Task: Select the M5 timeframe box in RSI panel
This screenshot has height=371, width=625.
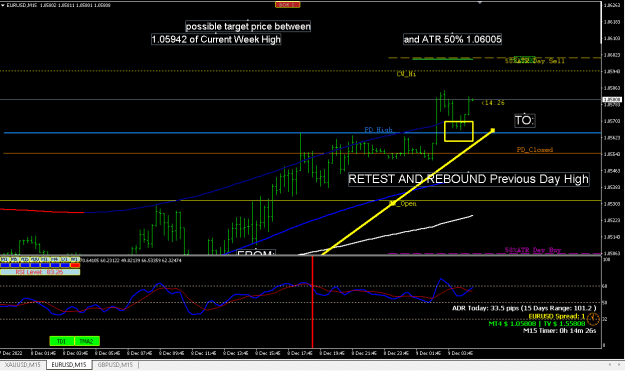Action: (x=15, y=259)
